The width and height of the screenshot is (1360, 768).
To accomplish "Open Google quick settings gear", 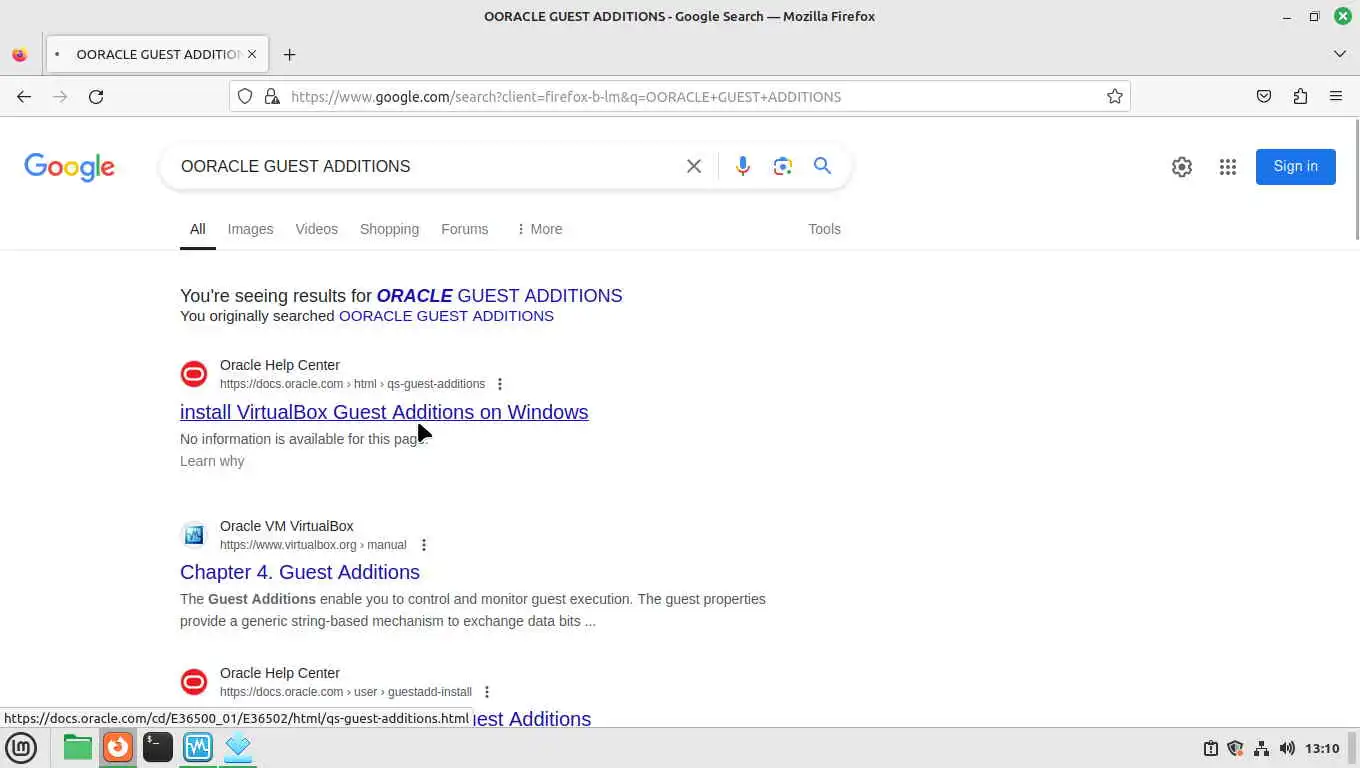I will pyautogui.click(x=1182, y=167).
